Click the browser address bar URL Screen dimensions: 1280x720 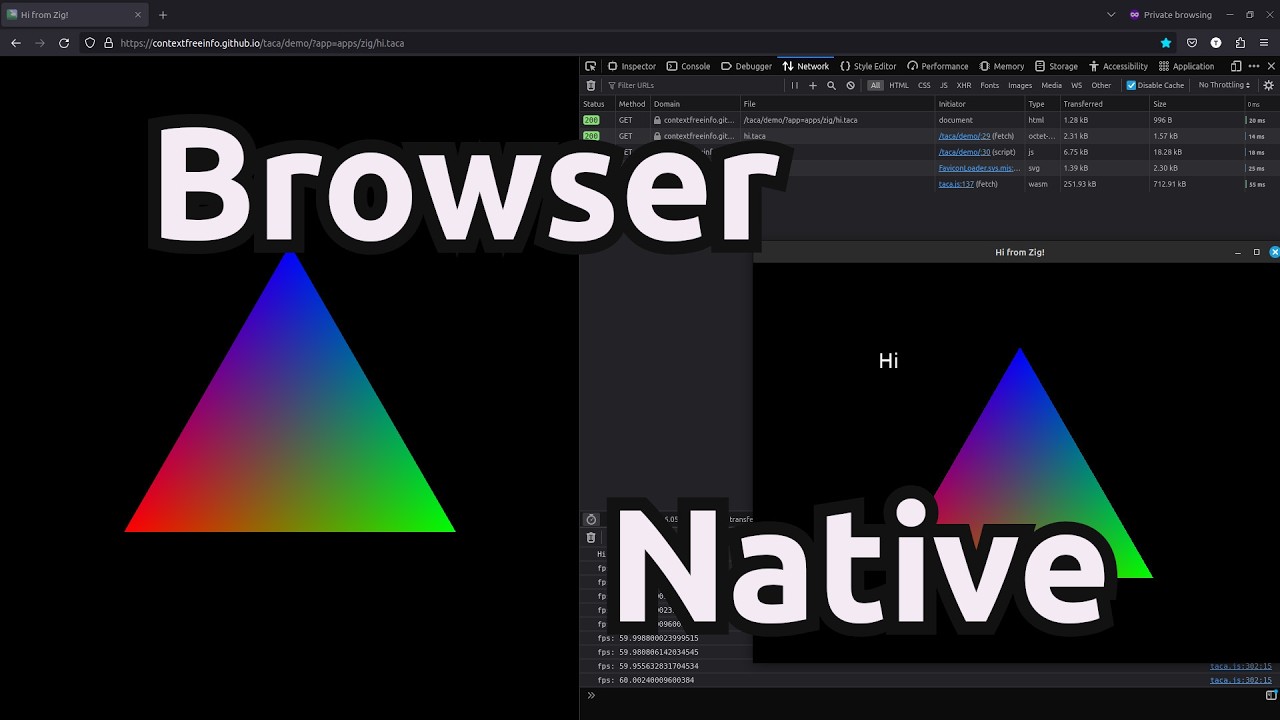click(x=262, y=43)
